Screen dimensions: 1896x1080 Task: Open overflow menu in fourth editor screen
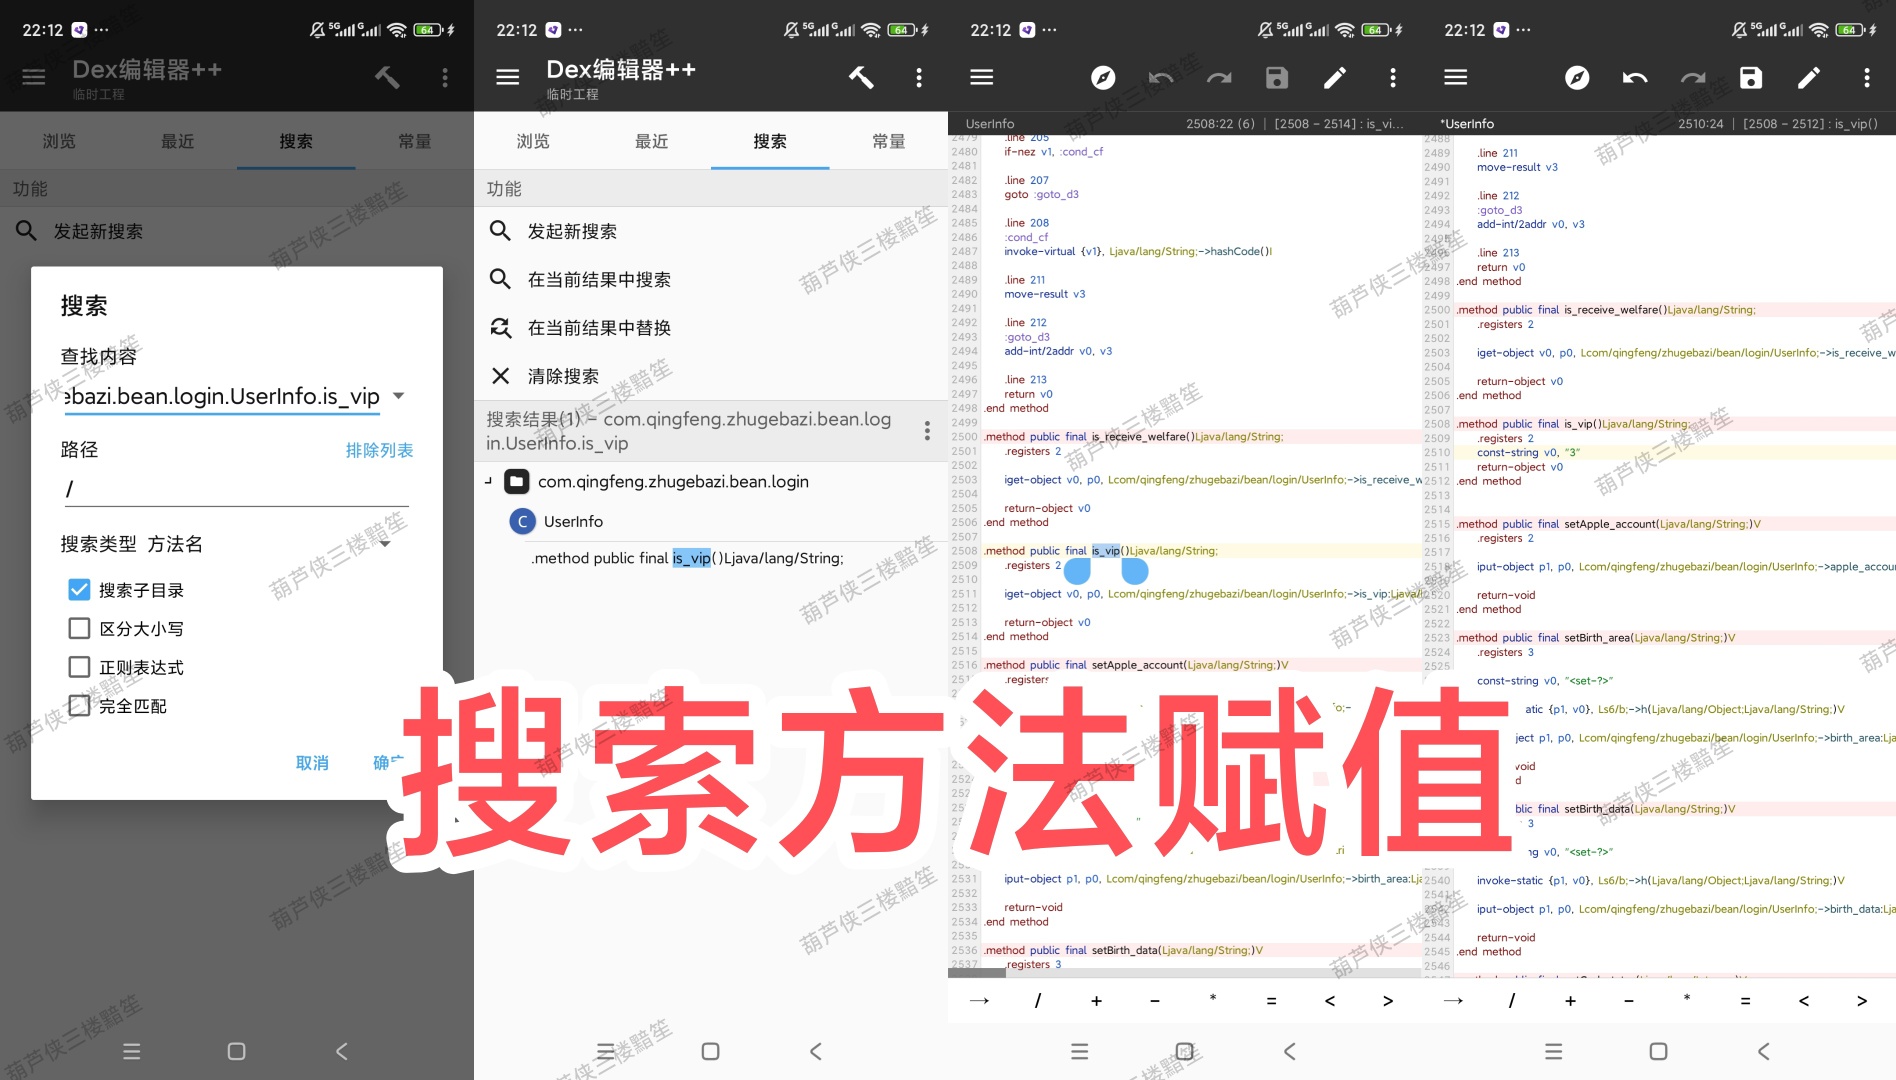point(1867,77)
